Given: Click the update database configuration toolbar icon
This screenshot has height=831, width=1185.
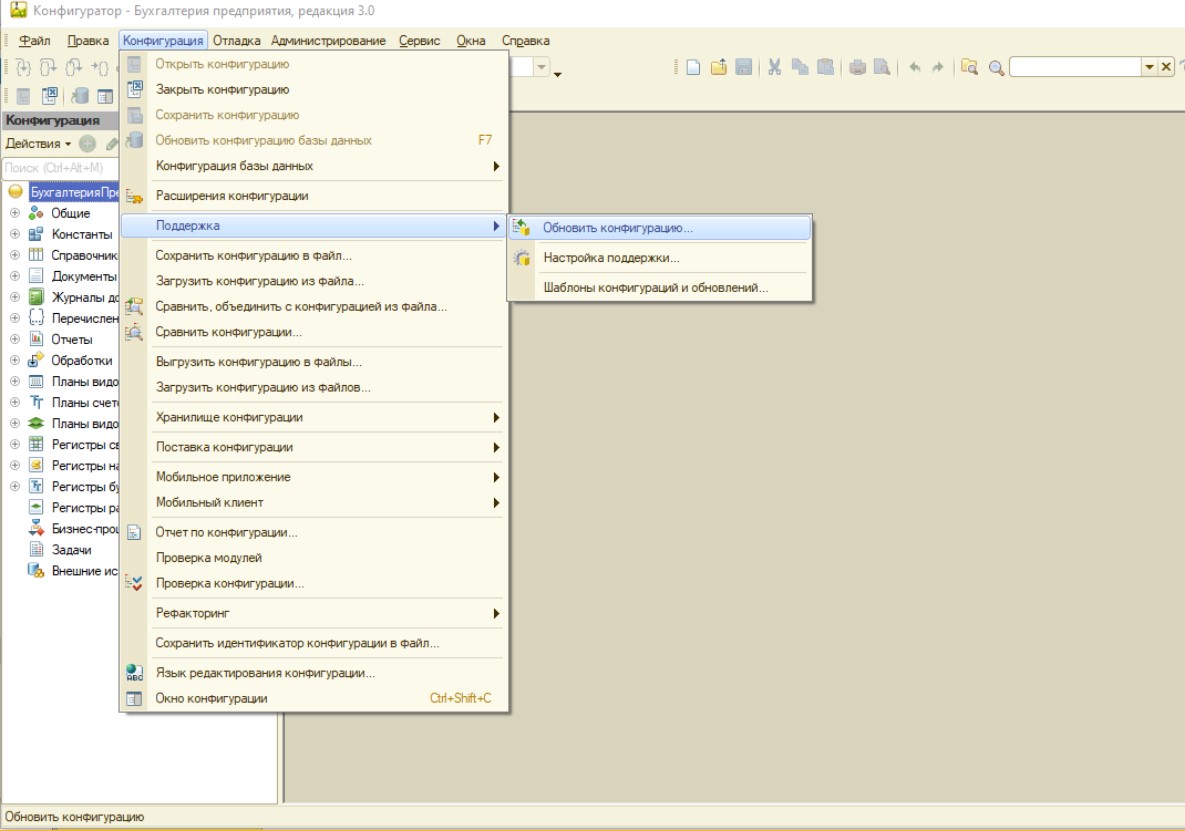Looking at the screenshot, I should [79, 96].
